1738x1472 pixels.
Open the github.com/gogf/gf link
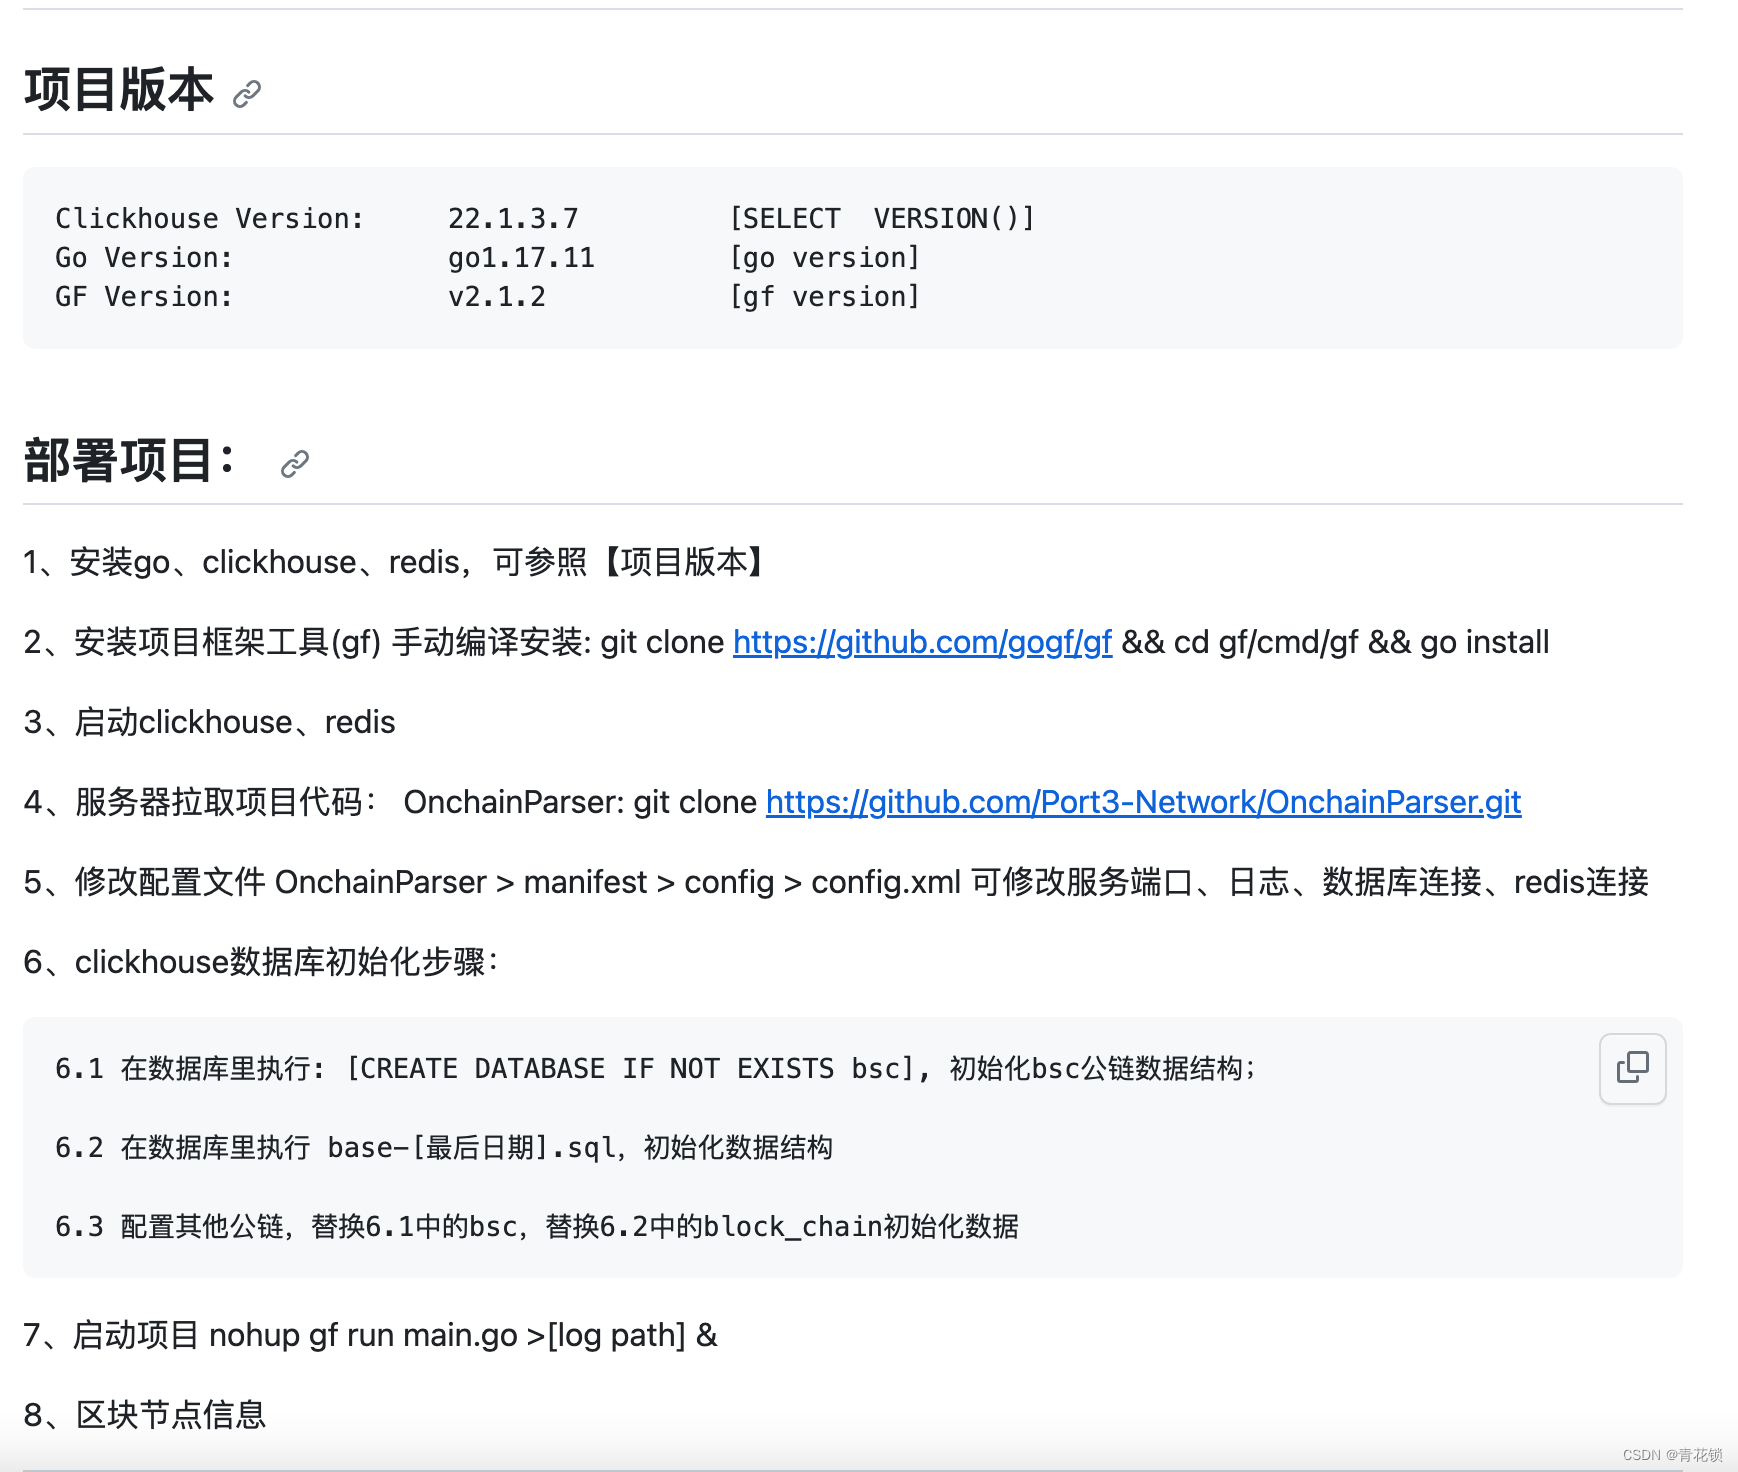point(922,642)
